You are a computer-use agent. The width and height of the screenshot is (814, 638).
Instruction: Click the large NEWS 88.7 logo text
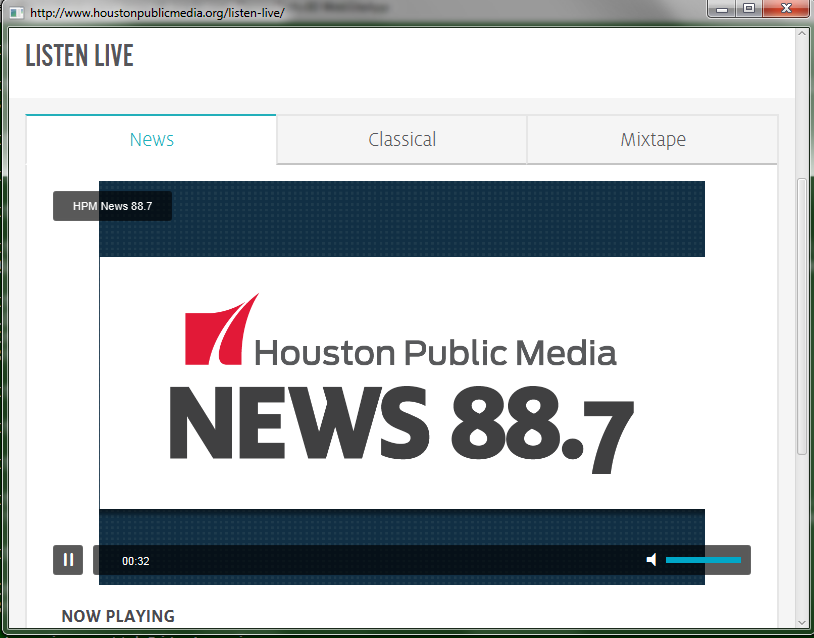coord(402,428)
